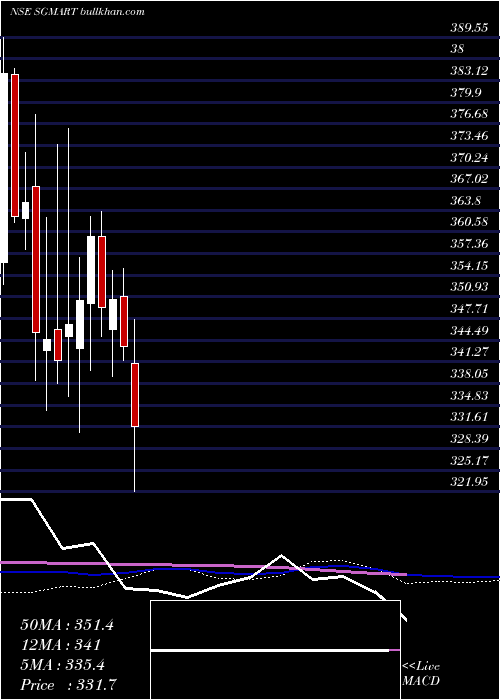Click the white candle body near 357 level
The width and height of the screenshot is (500, 700).
click(x=91, y=270)
